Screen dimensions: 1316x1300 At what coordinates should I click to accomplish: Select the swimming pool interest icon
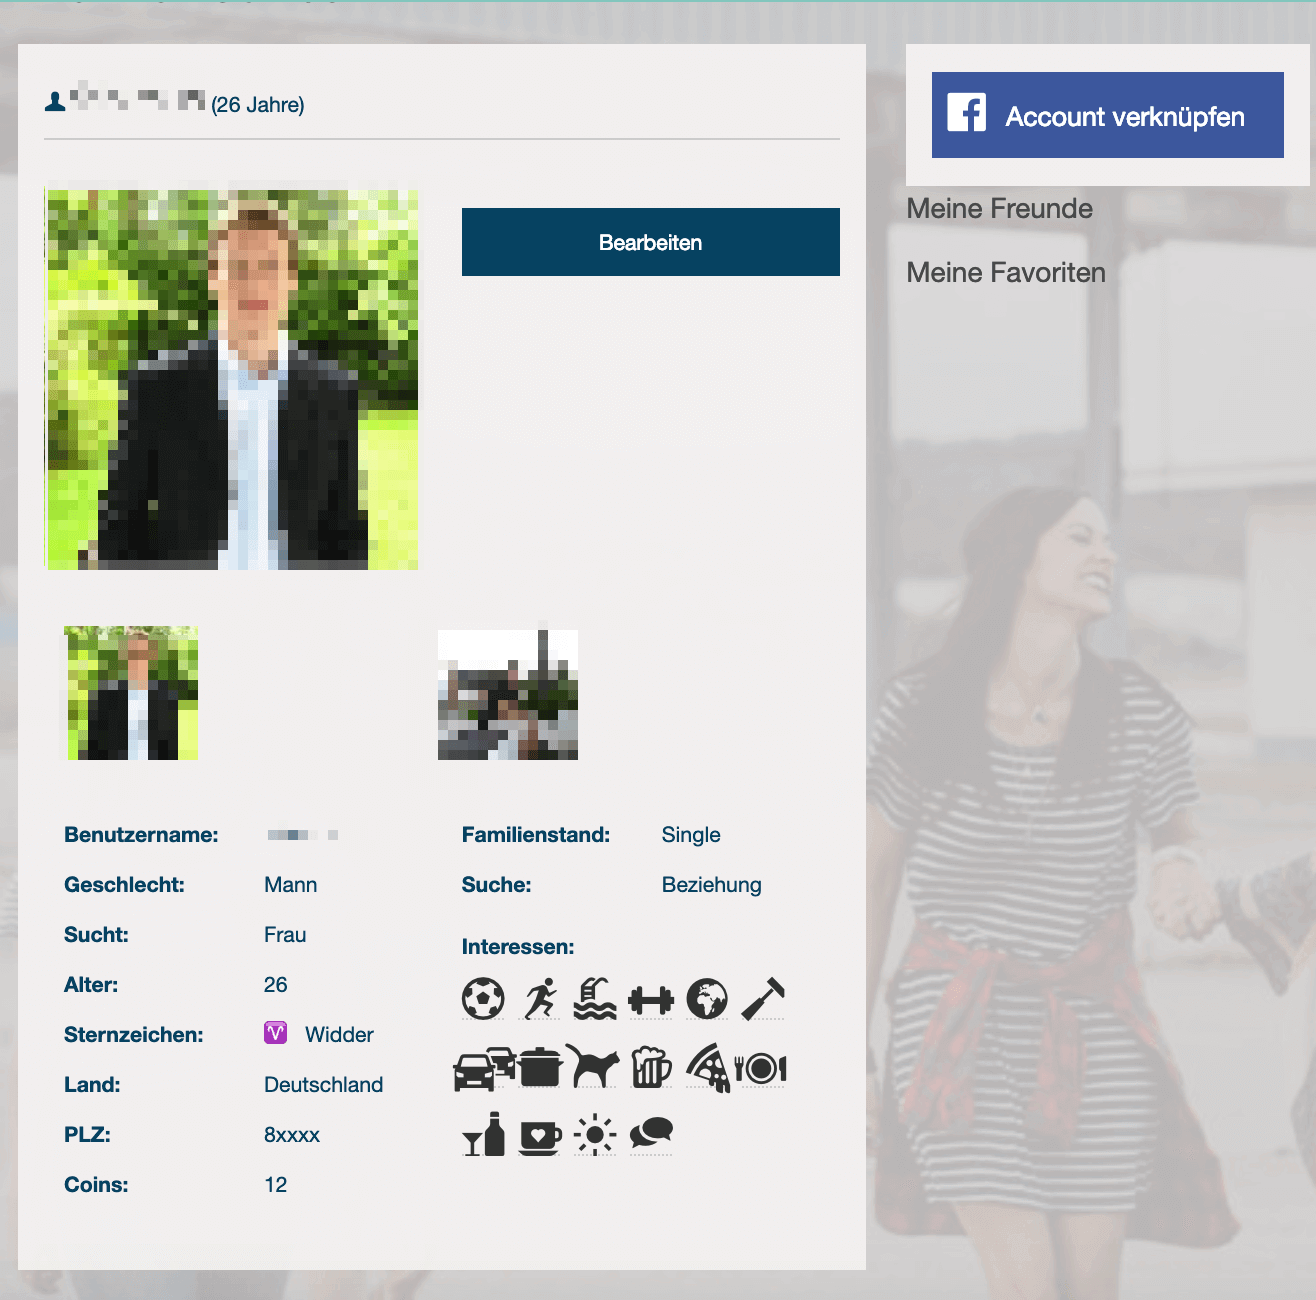coord(595,999)
